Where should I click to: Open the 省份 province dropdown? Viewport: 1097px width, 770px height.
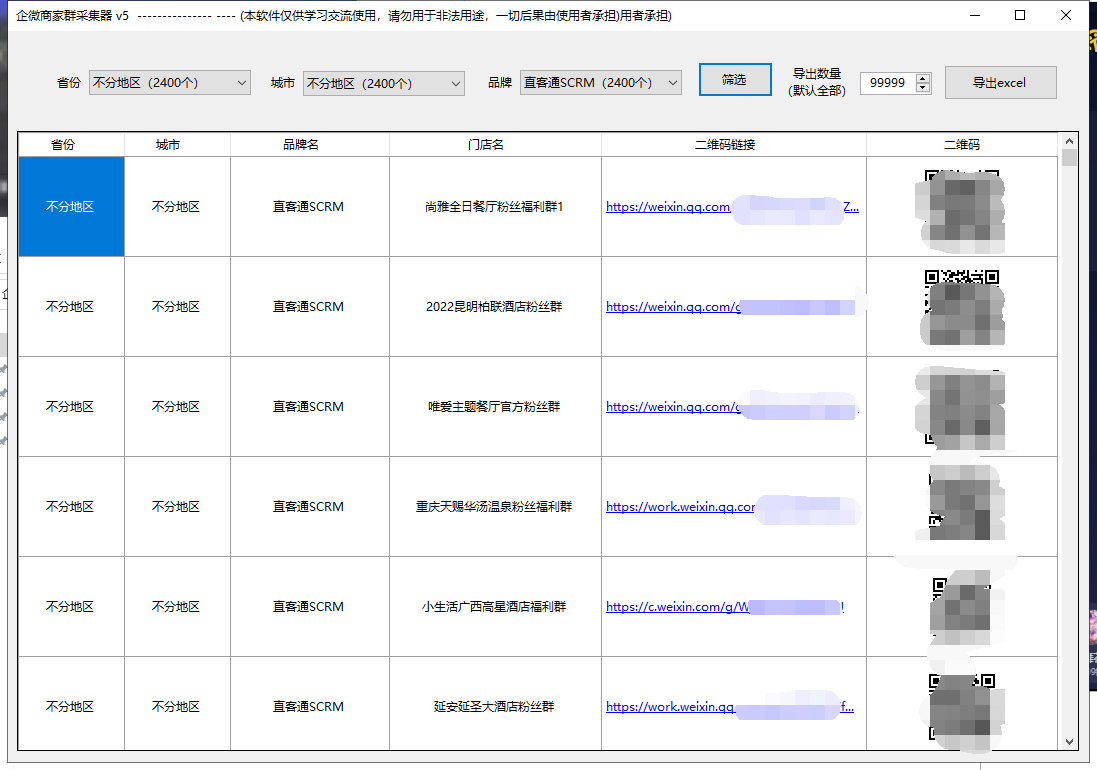click(169, 83)
